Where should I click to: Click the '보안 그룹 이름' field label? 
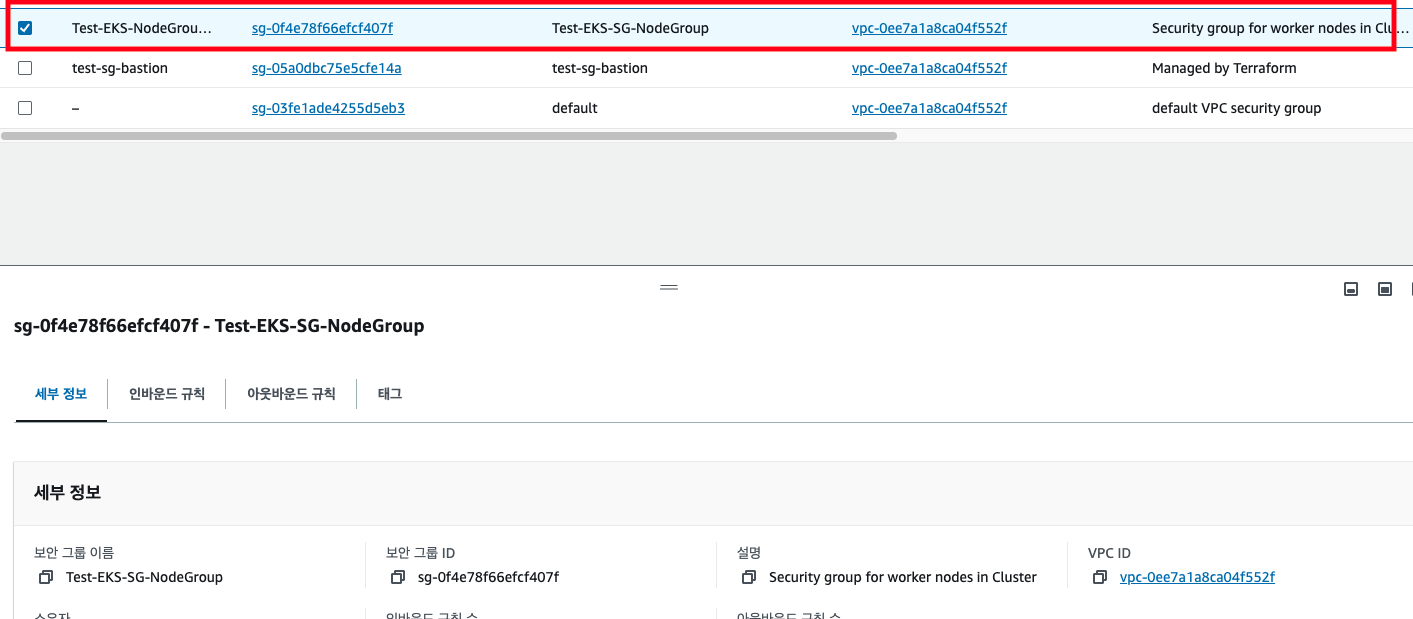(x=74, y=553)
